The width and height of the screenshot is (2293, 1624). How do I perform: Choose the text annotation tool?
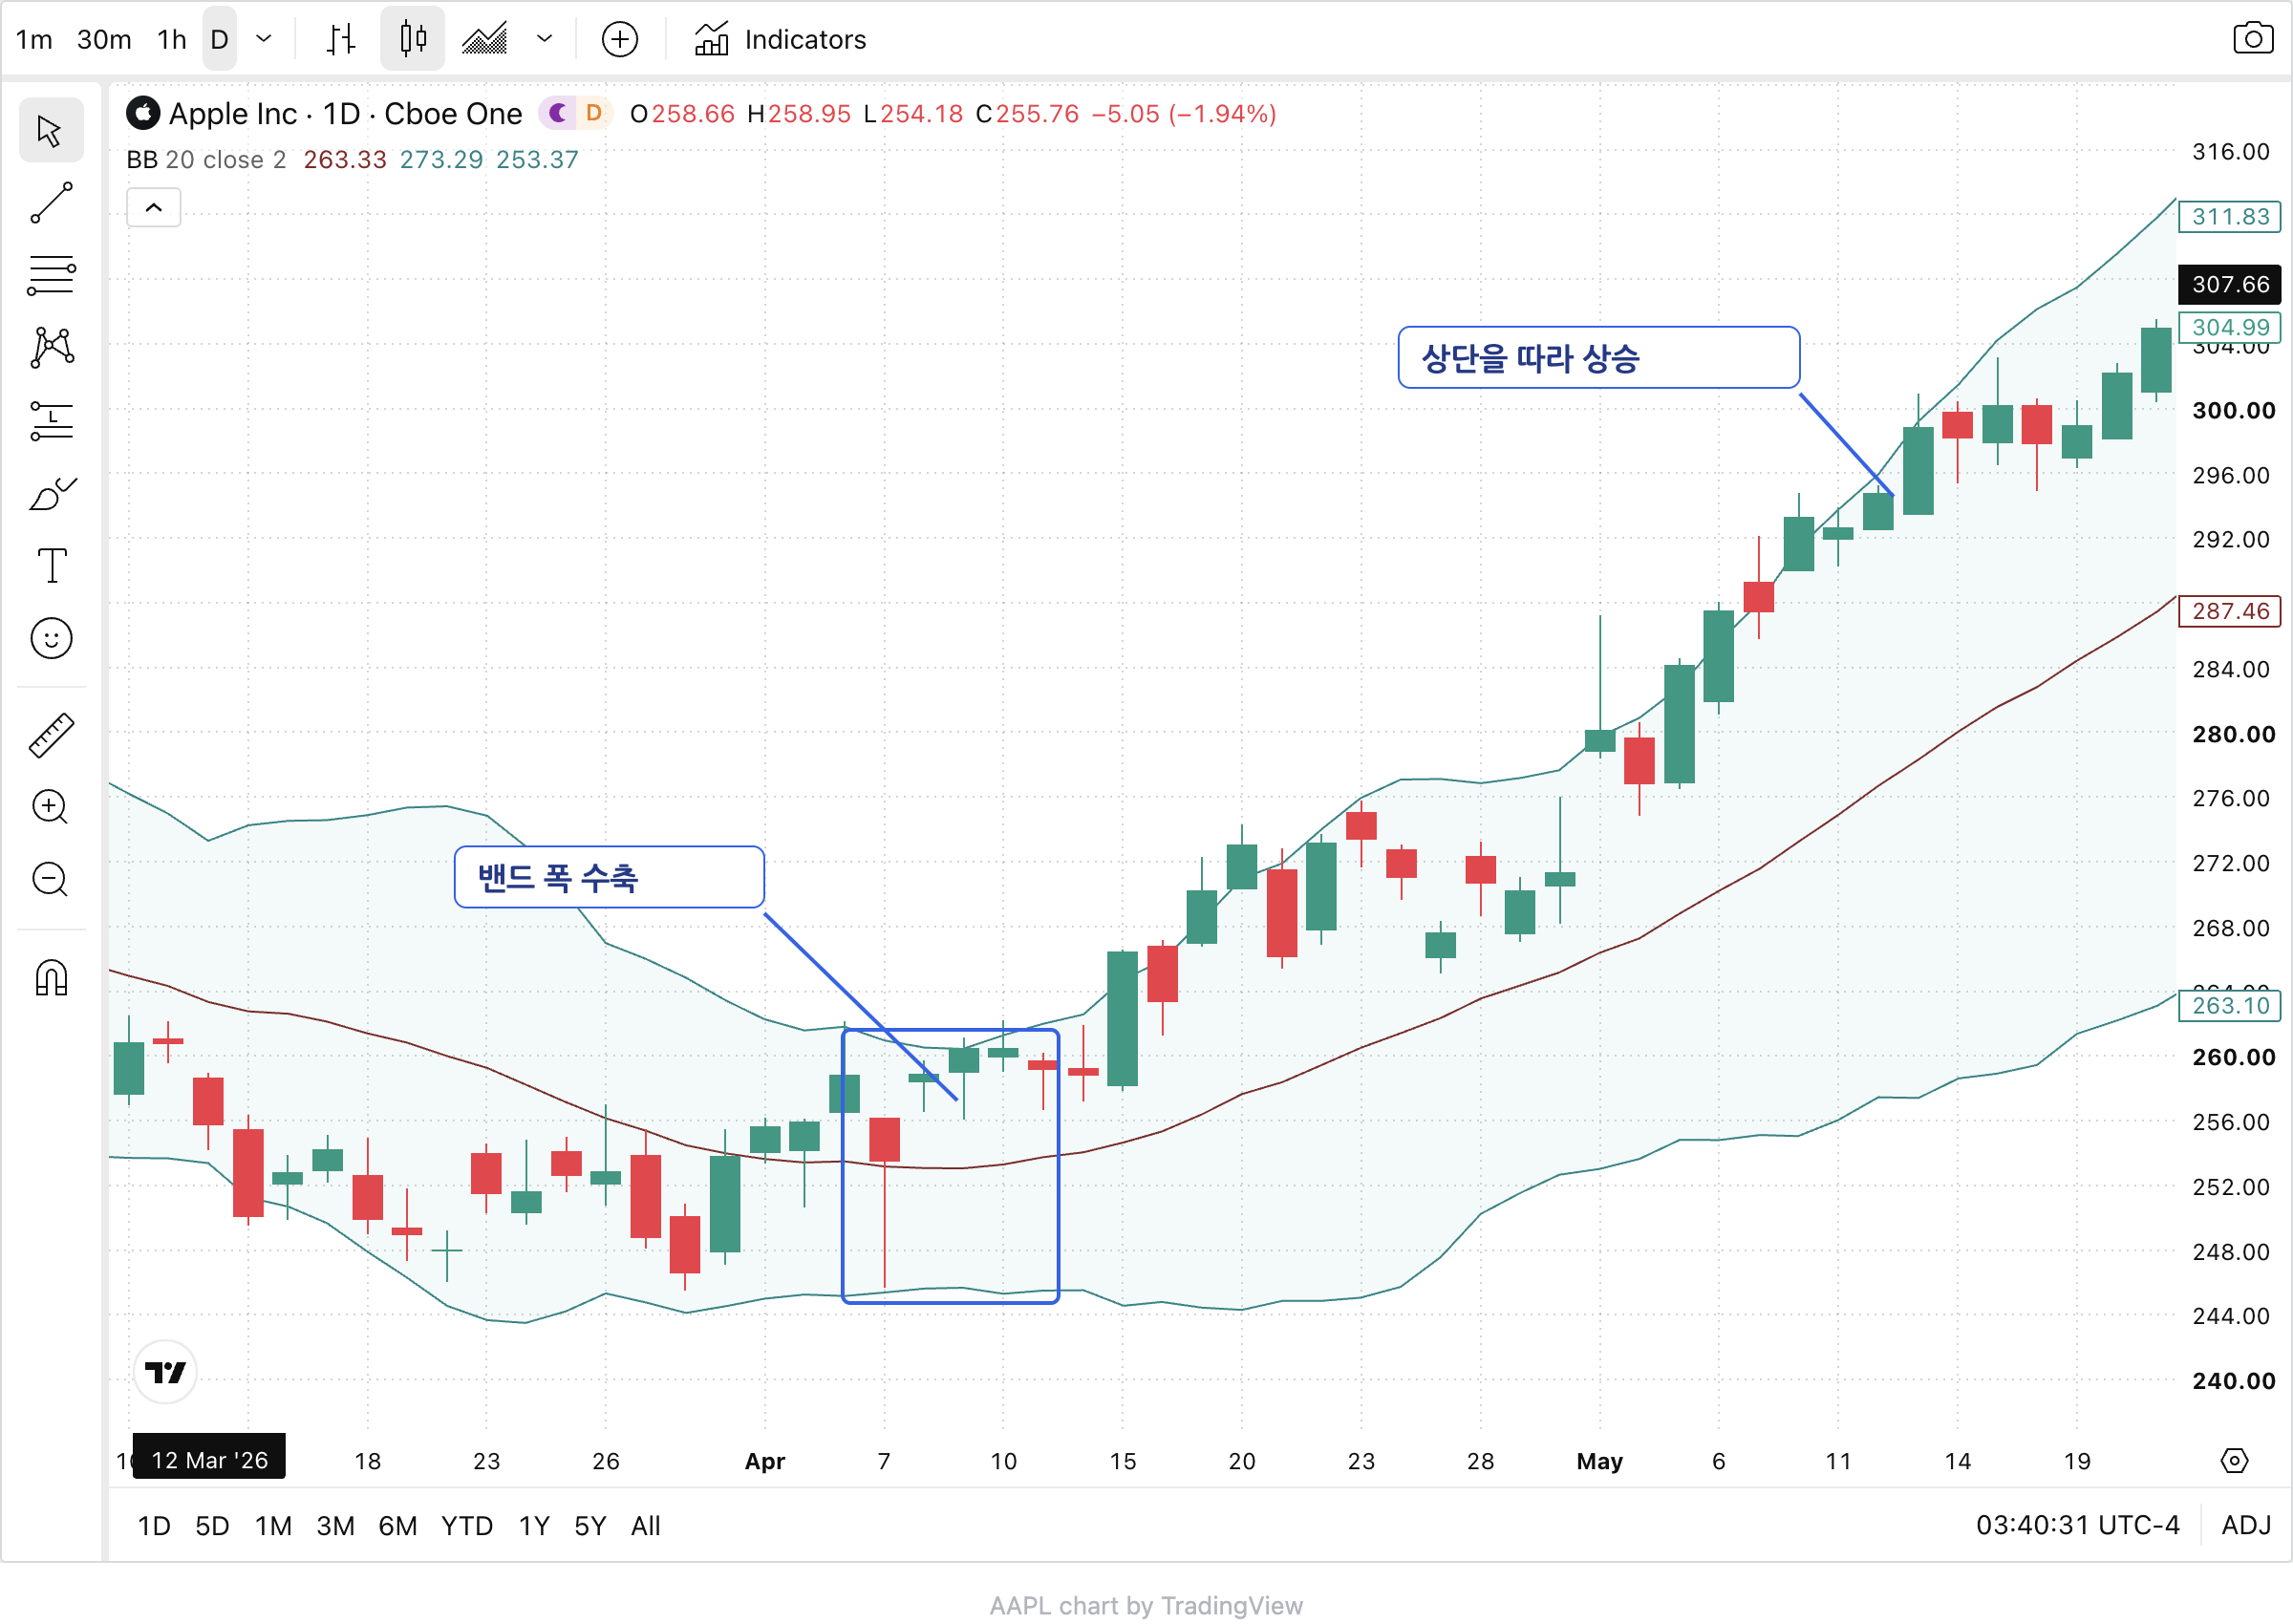[x=51, y=566]
